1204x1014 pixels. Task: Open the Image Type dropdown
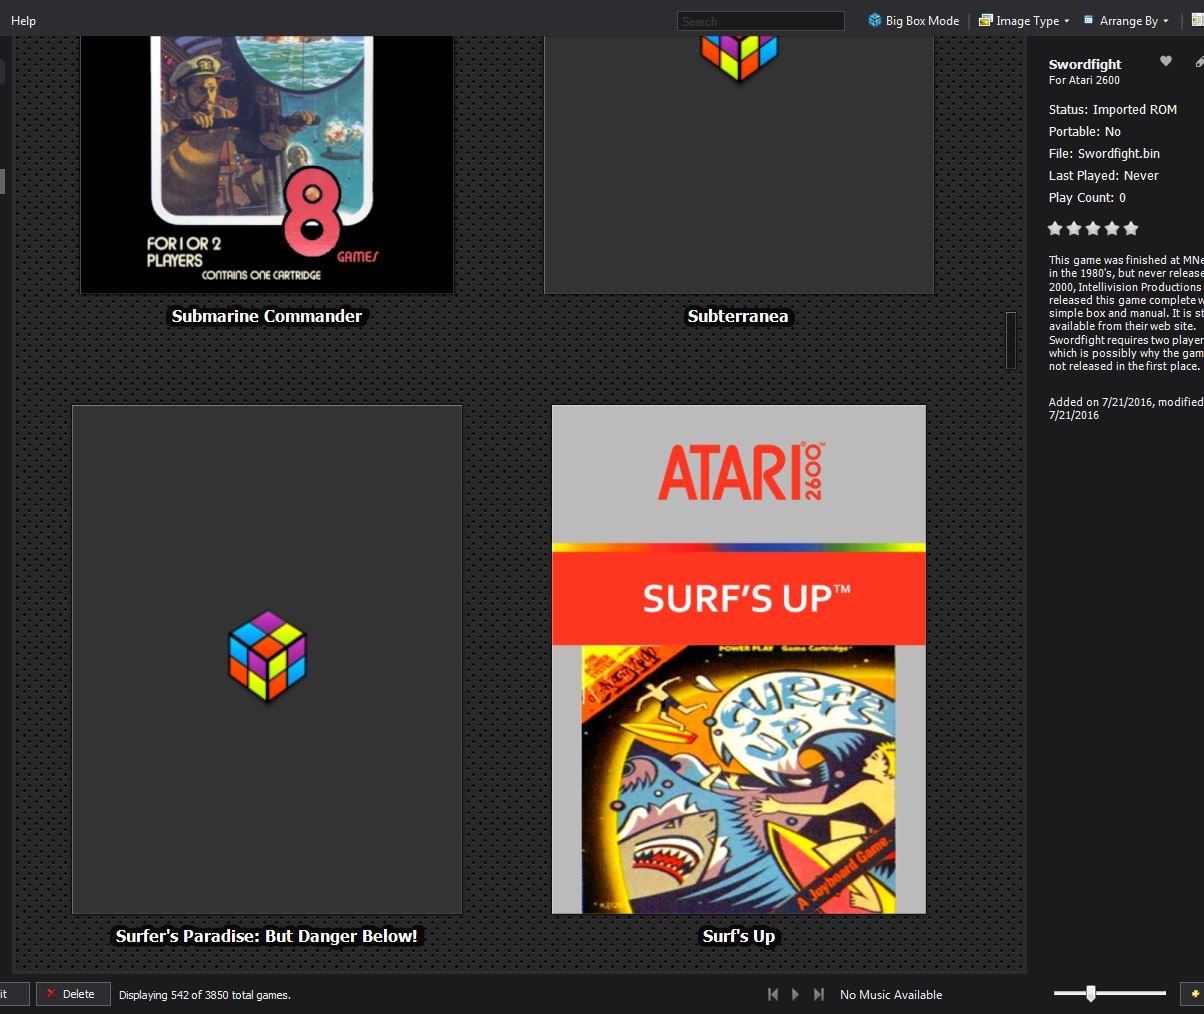(1024, 20)
